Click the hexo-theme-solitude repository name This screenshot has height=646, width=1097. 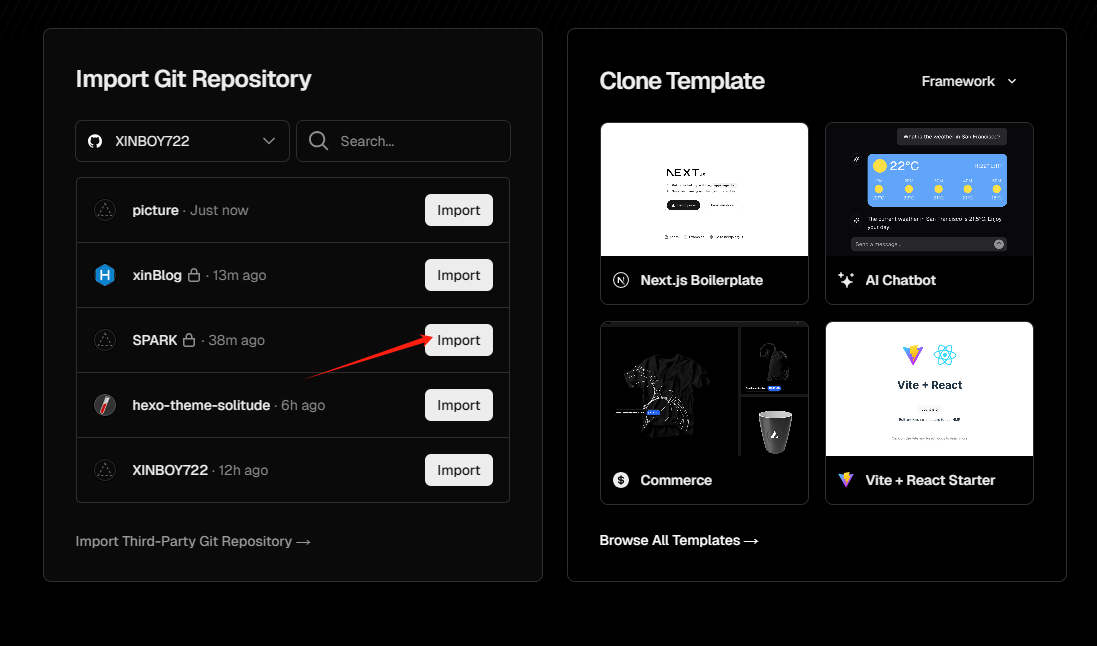tap(201, 405)
